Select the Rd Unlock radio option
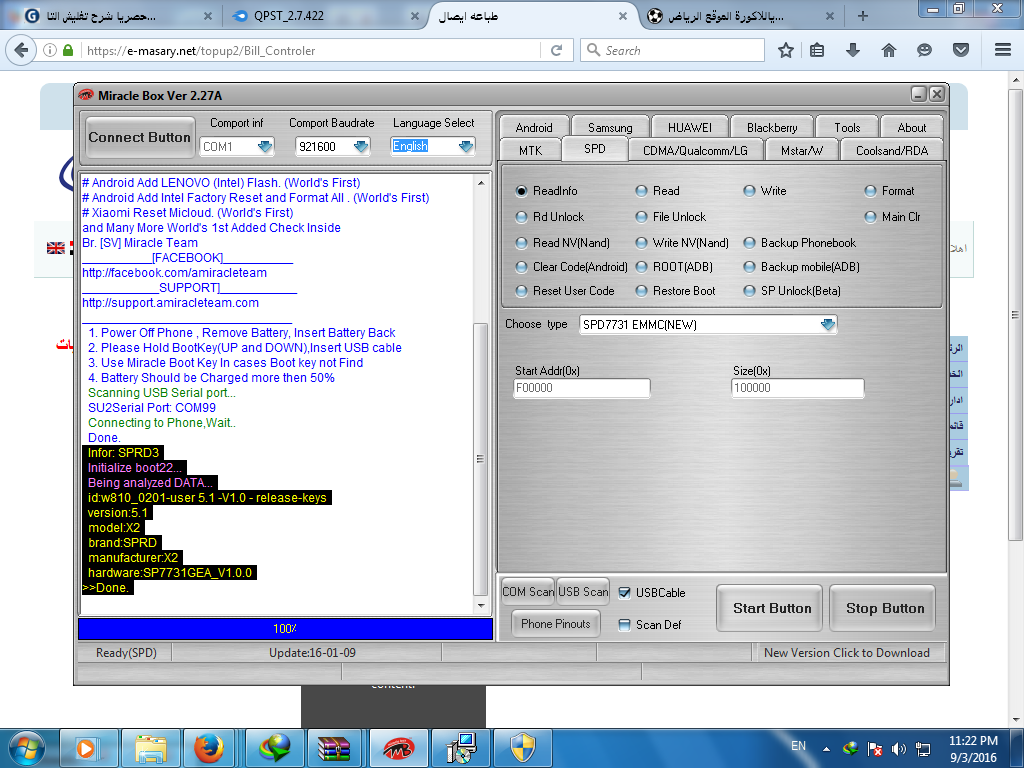The width and height of the screenshot is (1024, 768). tap(521, 217)
